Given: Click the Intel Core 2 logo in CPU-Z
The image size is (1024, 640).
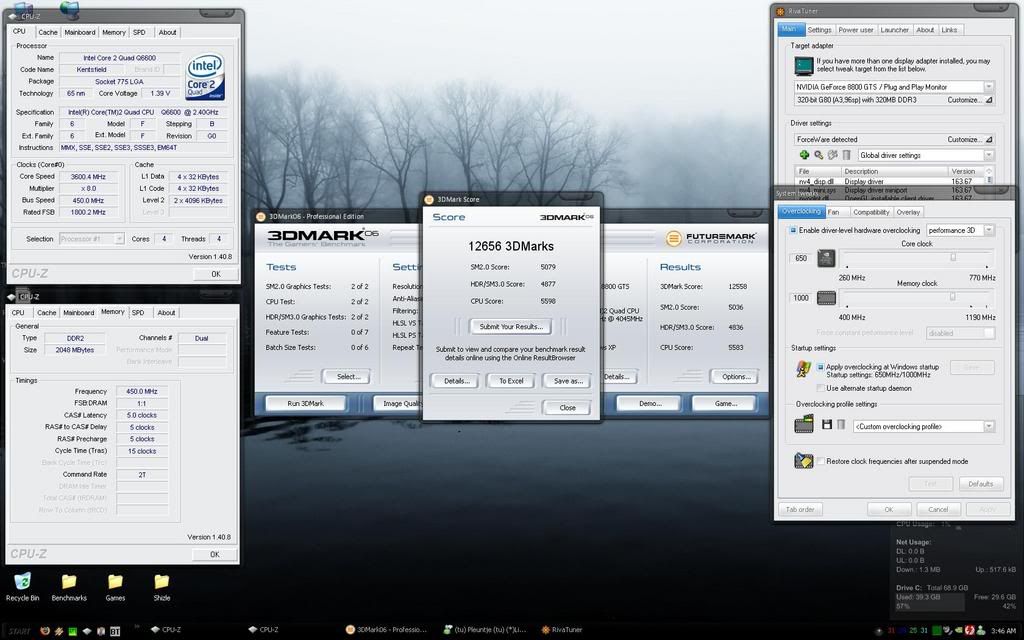Looking at the screenshot, I should [206, 77].
